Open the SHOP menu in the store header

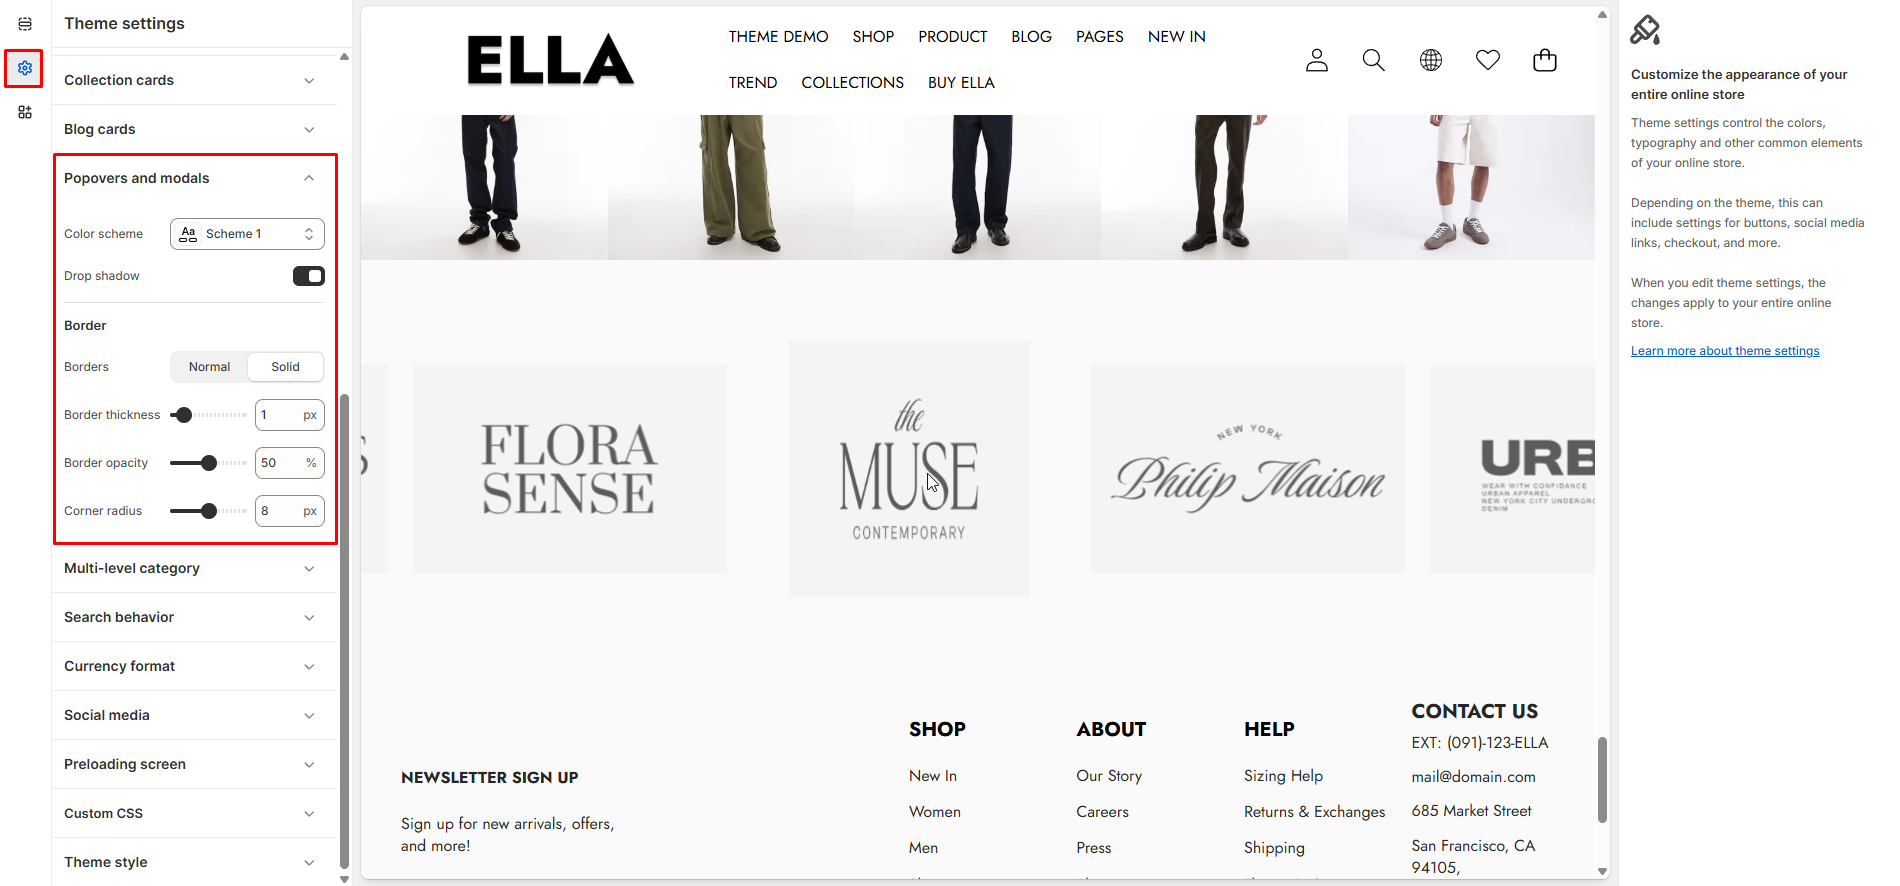[873, 37]
